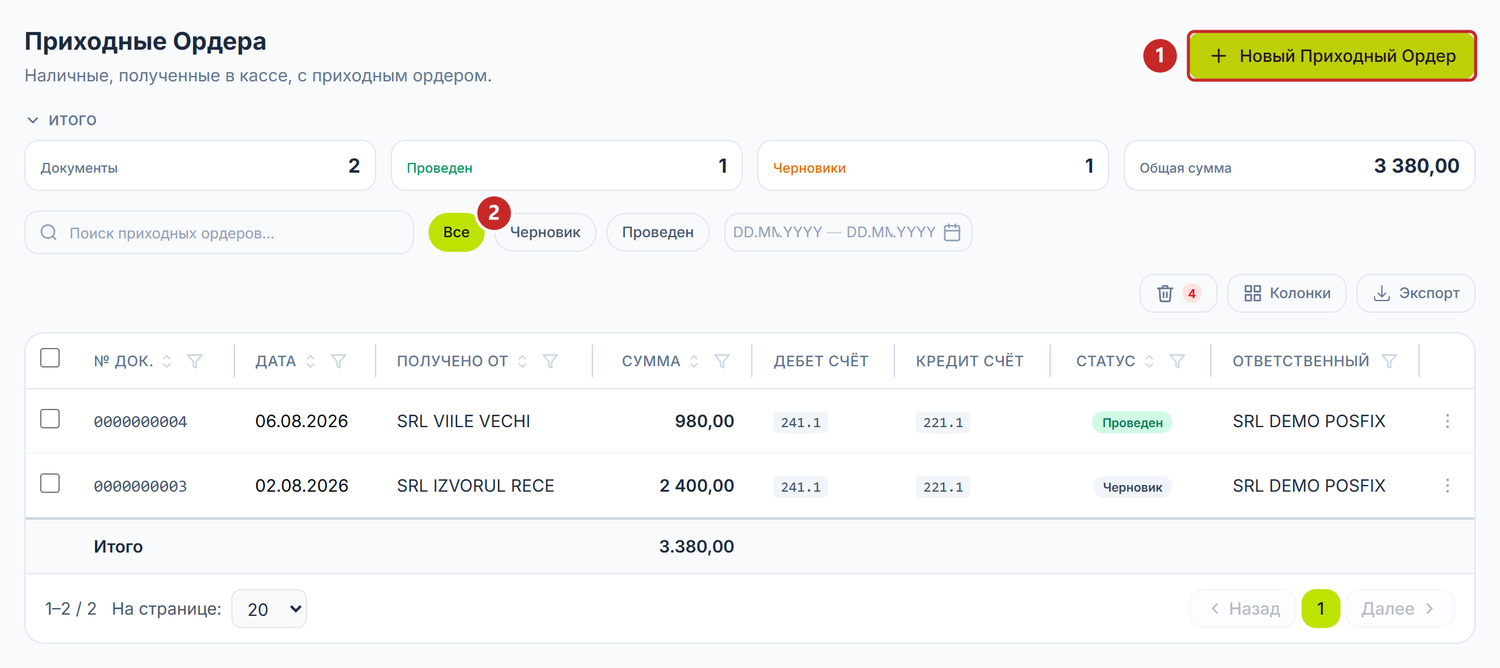This screenshot has height=668, width=1500.
Task: Click filter icon in ДАТА column
Action: pos(338,361)
